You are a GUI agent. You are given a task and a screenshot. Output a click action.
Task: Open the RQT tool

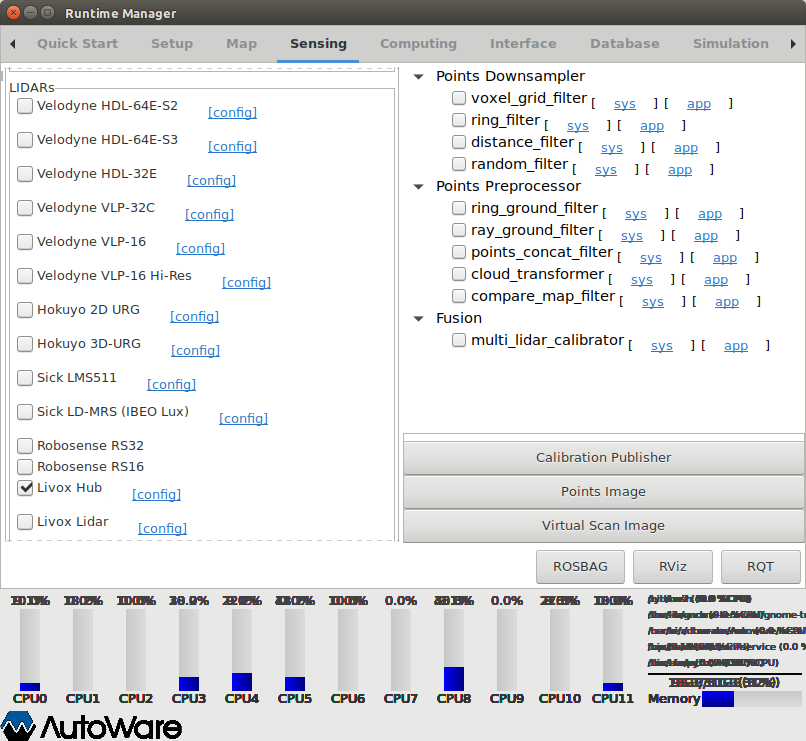pos(760,566)
